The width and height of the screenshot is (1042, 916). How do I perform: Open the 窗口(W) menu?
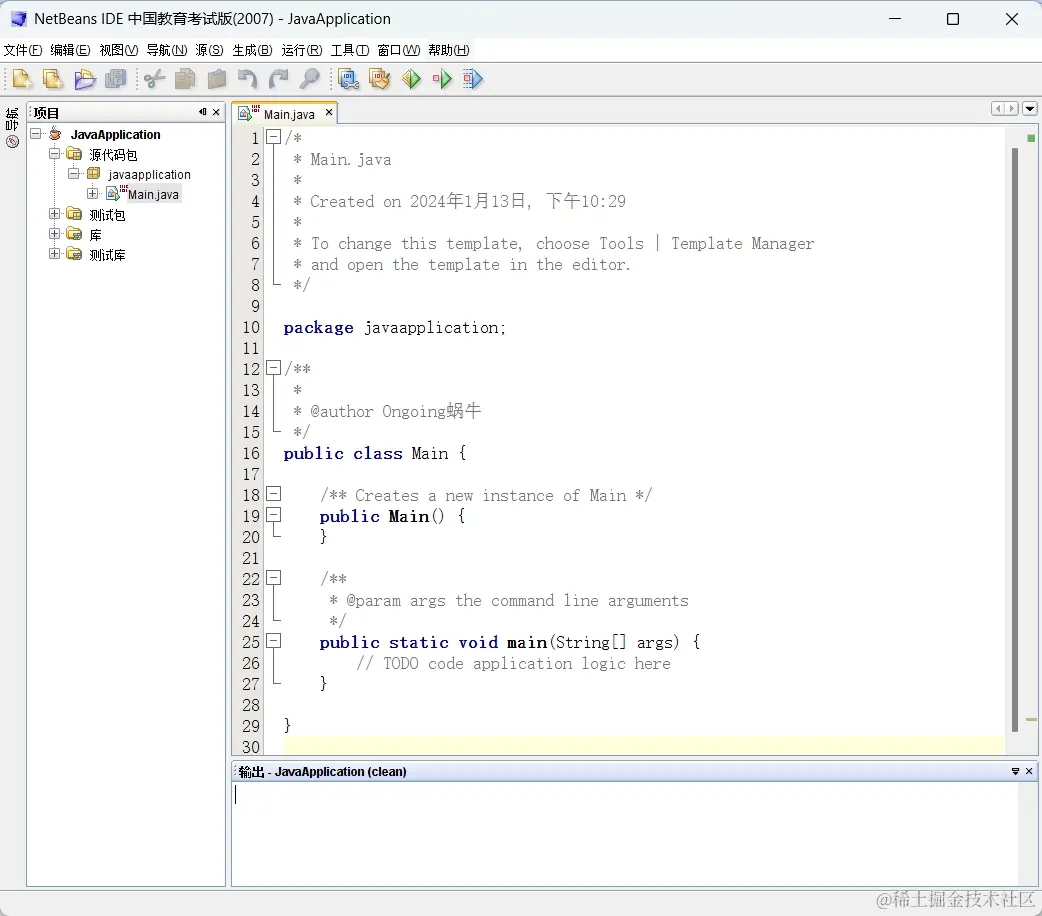coord(399,51)
